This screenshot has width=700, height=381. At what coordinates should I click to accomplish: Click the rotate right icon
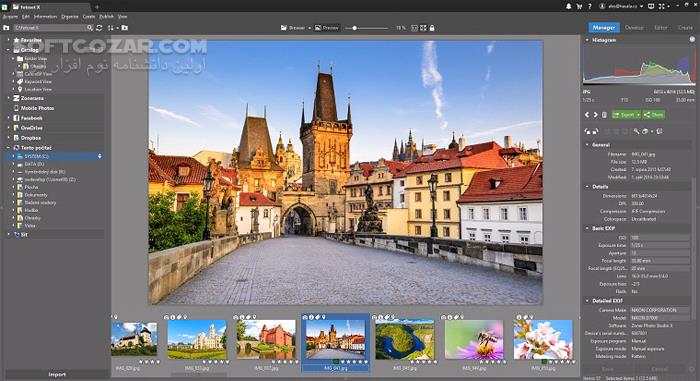pyautogui.click(x=595, y=131)
